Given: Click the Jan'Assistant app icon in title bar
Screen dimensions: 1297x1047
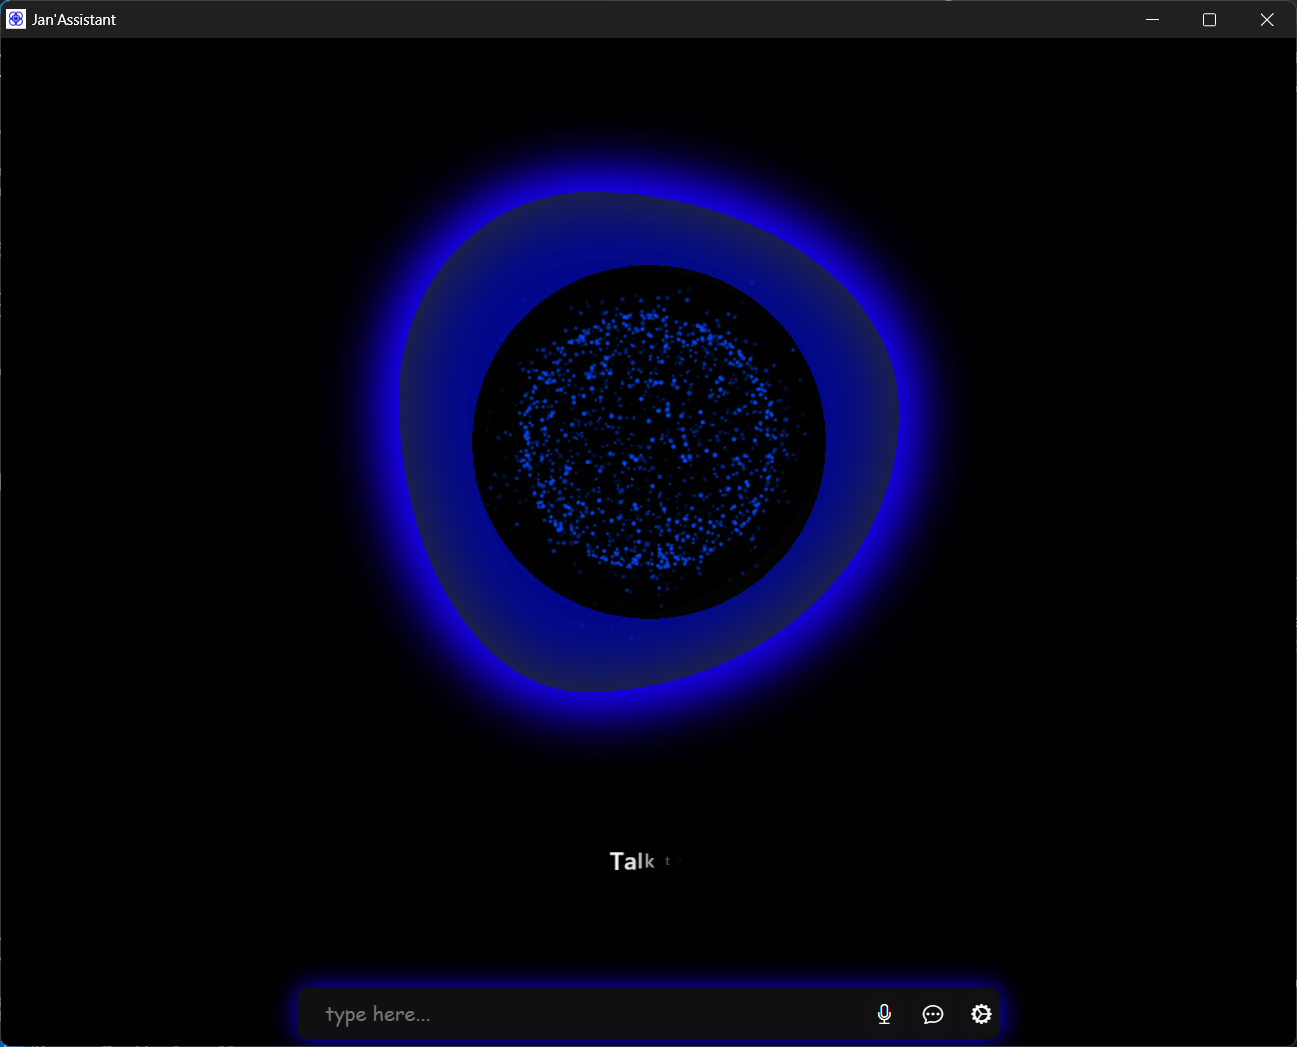Looking at the screenshot, I should point(16,19).
